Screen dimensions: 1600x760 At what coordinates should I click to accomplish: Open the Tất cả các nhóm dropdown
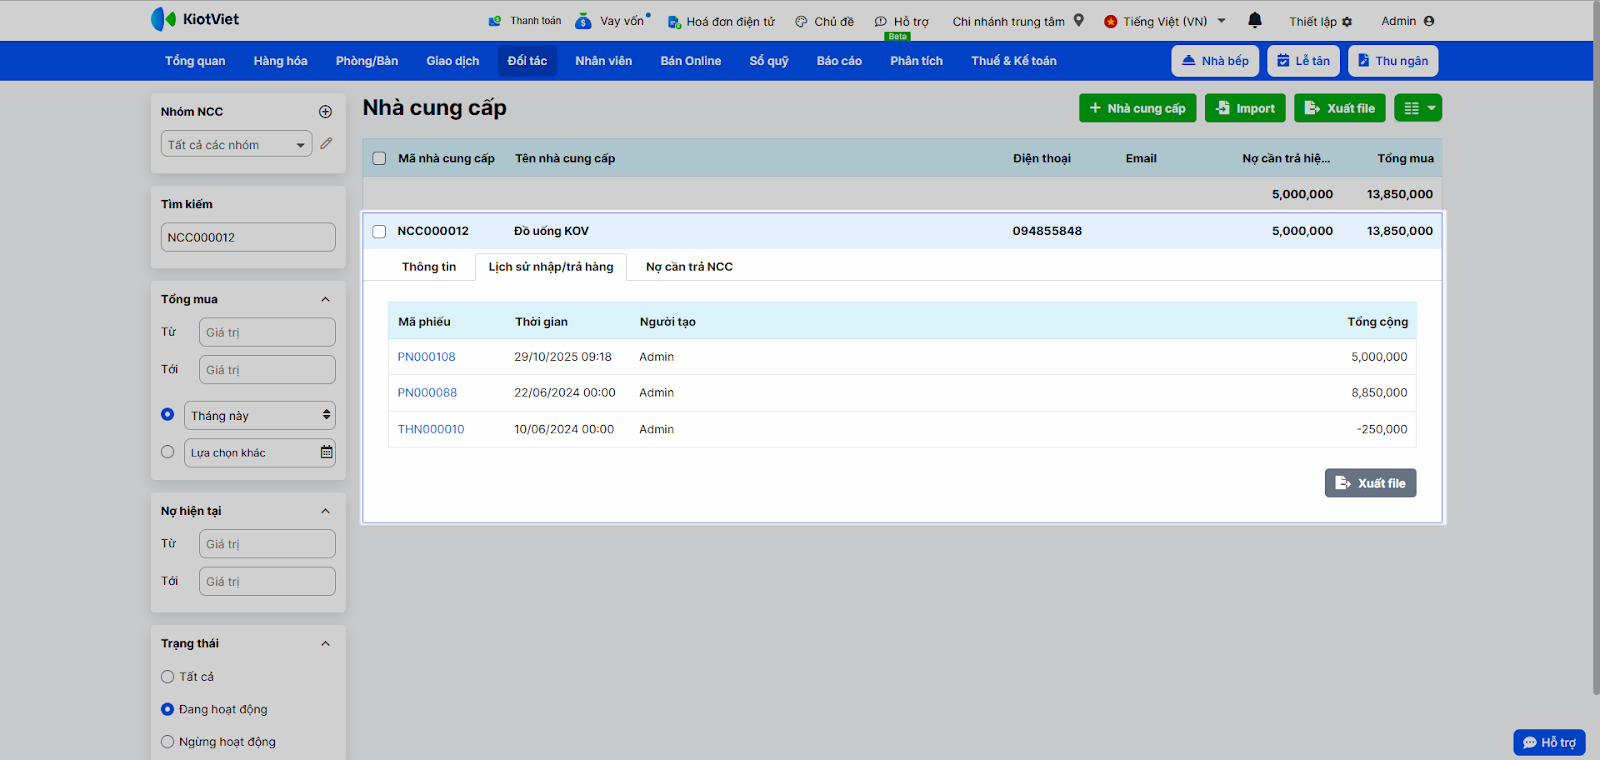tap(236, 145)
